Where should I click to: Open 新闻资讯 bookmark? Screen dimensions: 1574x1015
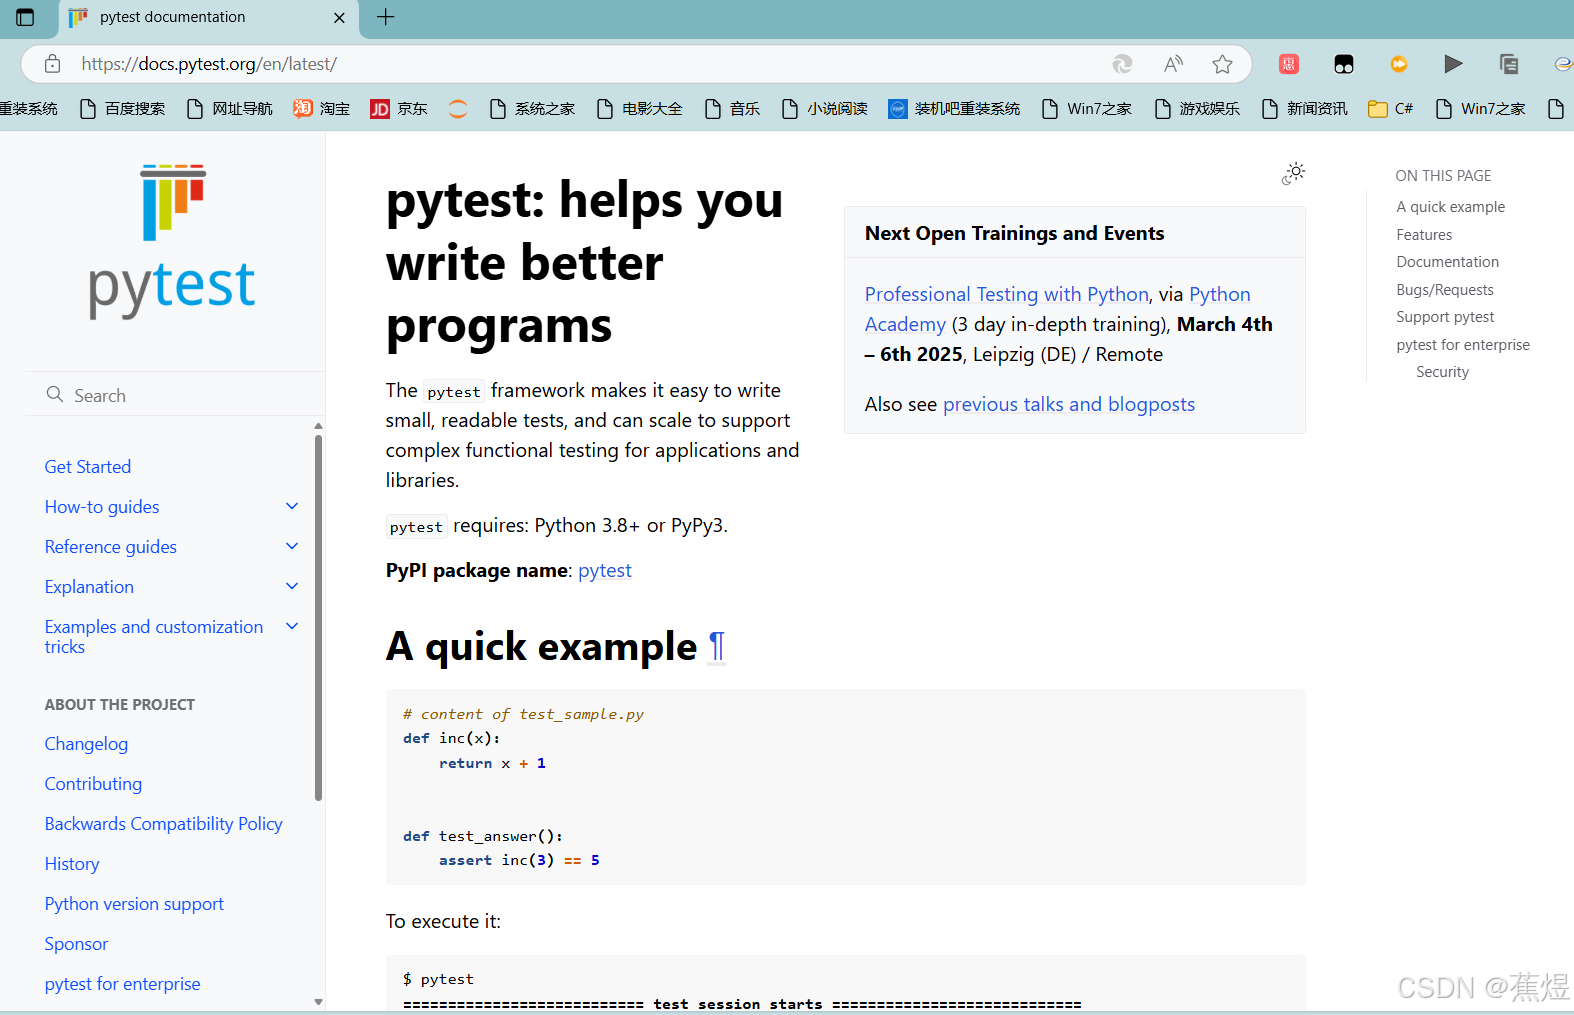point(1305,108)
